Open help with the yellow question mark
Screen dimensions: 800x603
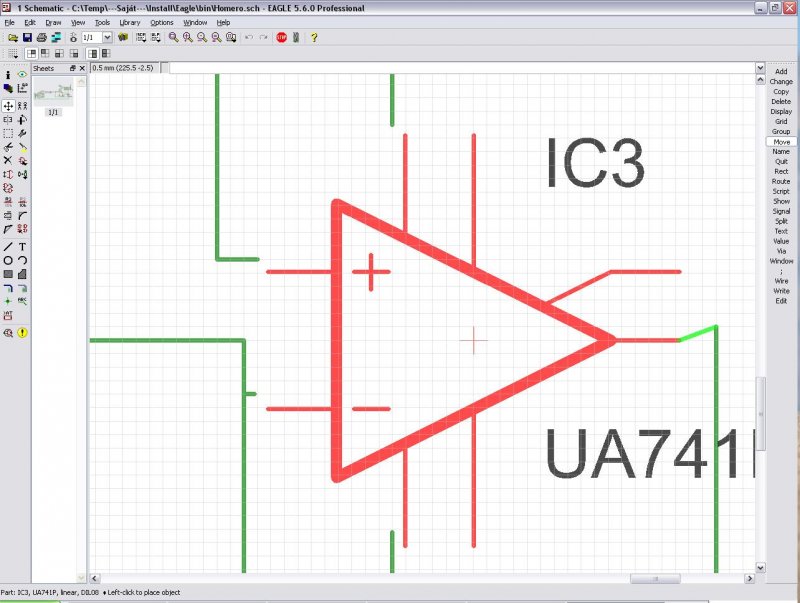point(314,37)
